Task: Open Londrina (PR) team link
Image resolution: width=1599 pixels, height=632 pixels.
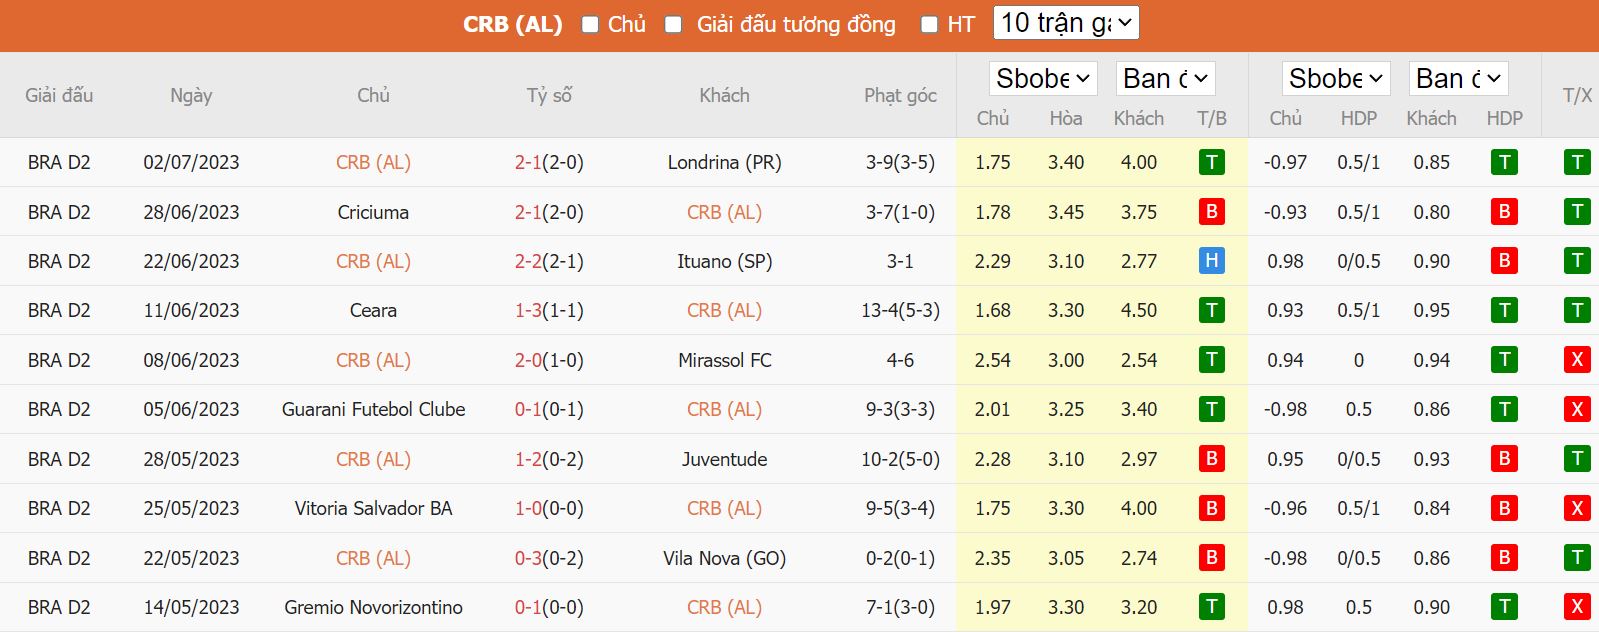Action: (x=724, y=162)
